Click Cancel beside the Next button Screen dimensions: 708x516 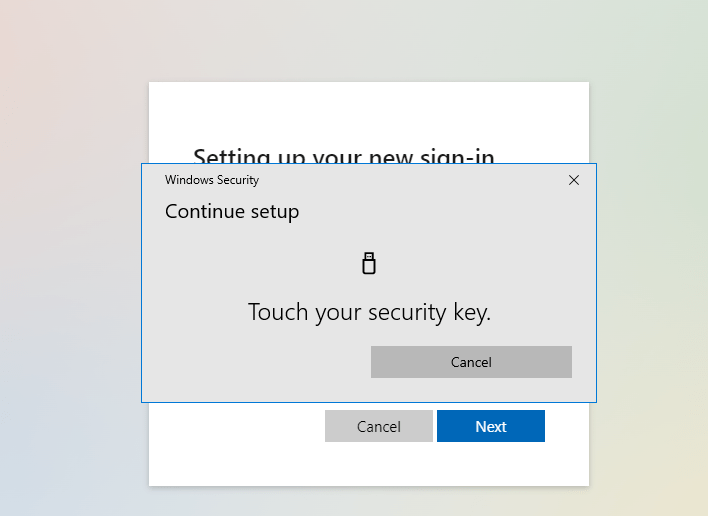click(378, 426)
